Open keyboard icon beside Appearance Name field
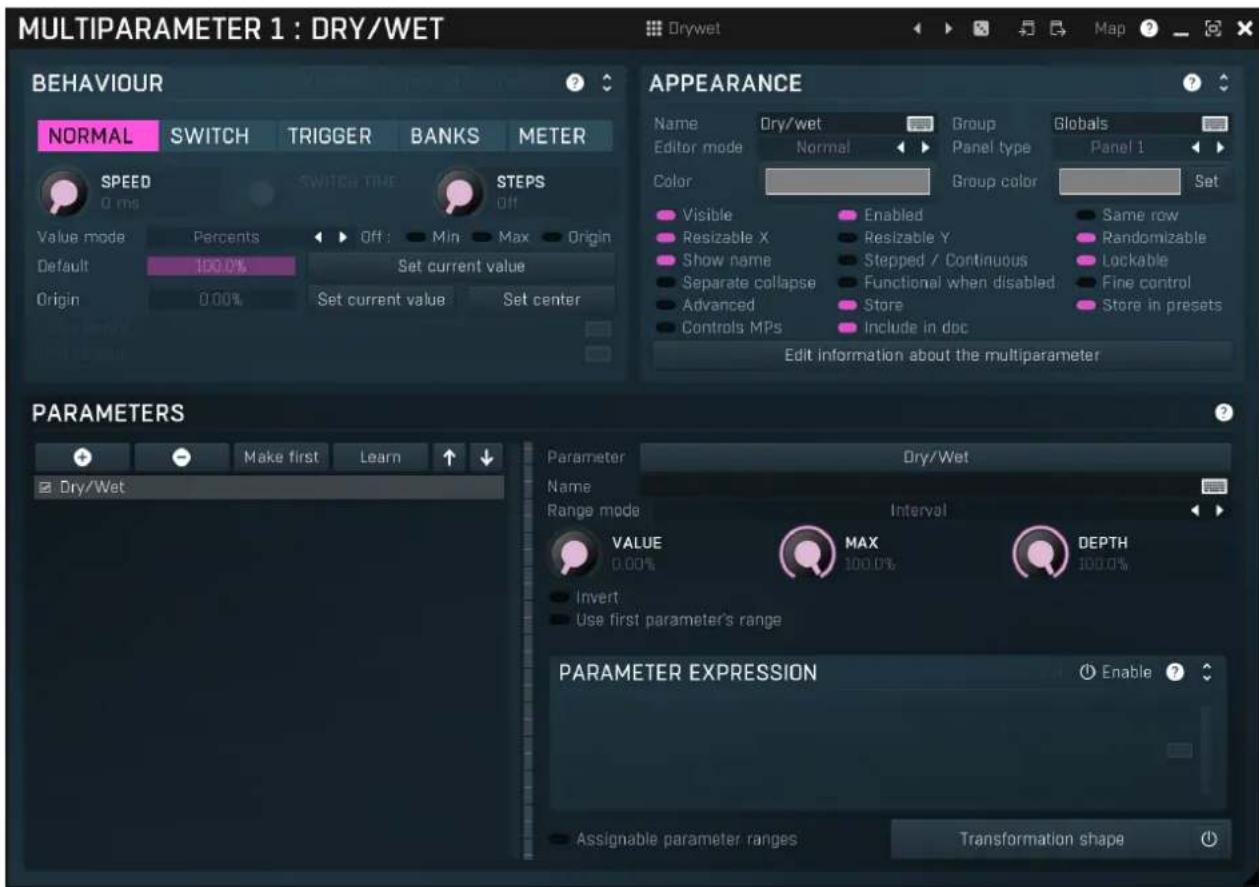This screenshot has width=1259, height=887. tap(919, 125)
